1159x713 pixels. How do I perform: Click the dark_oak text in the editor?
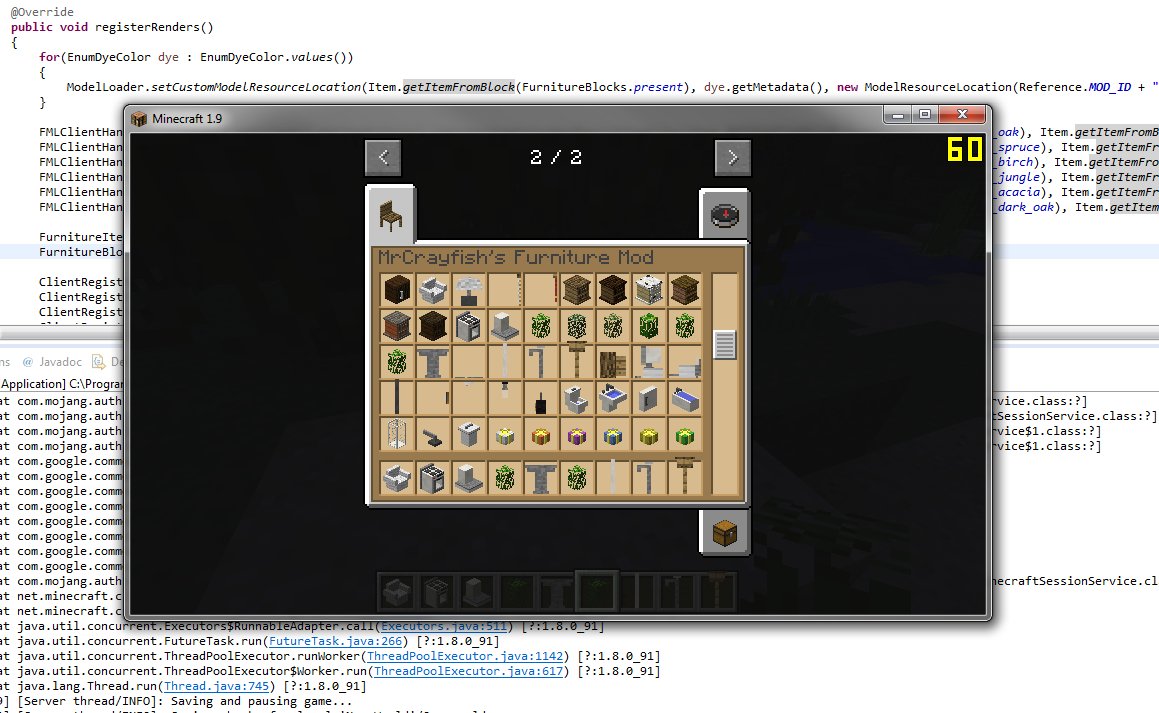click(1026, 207)
